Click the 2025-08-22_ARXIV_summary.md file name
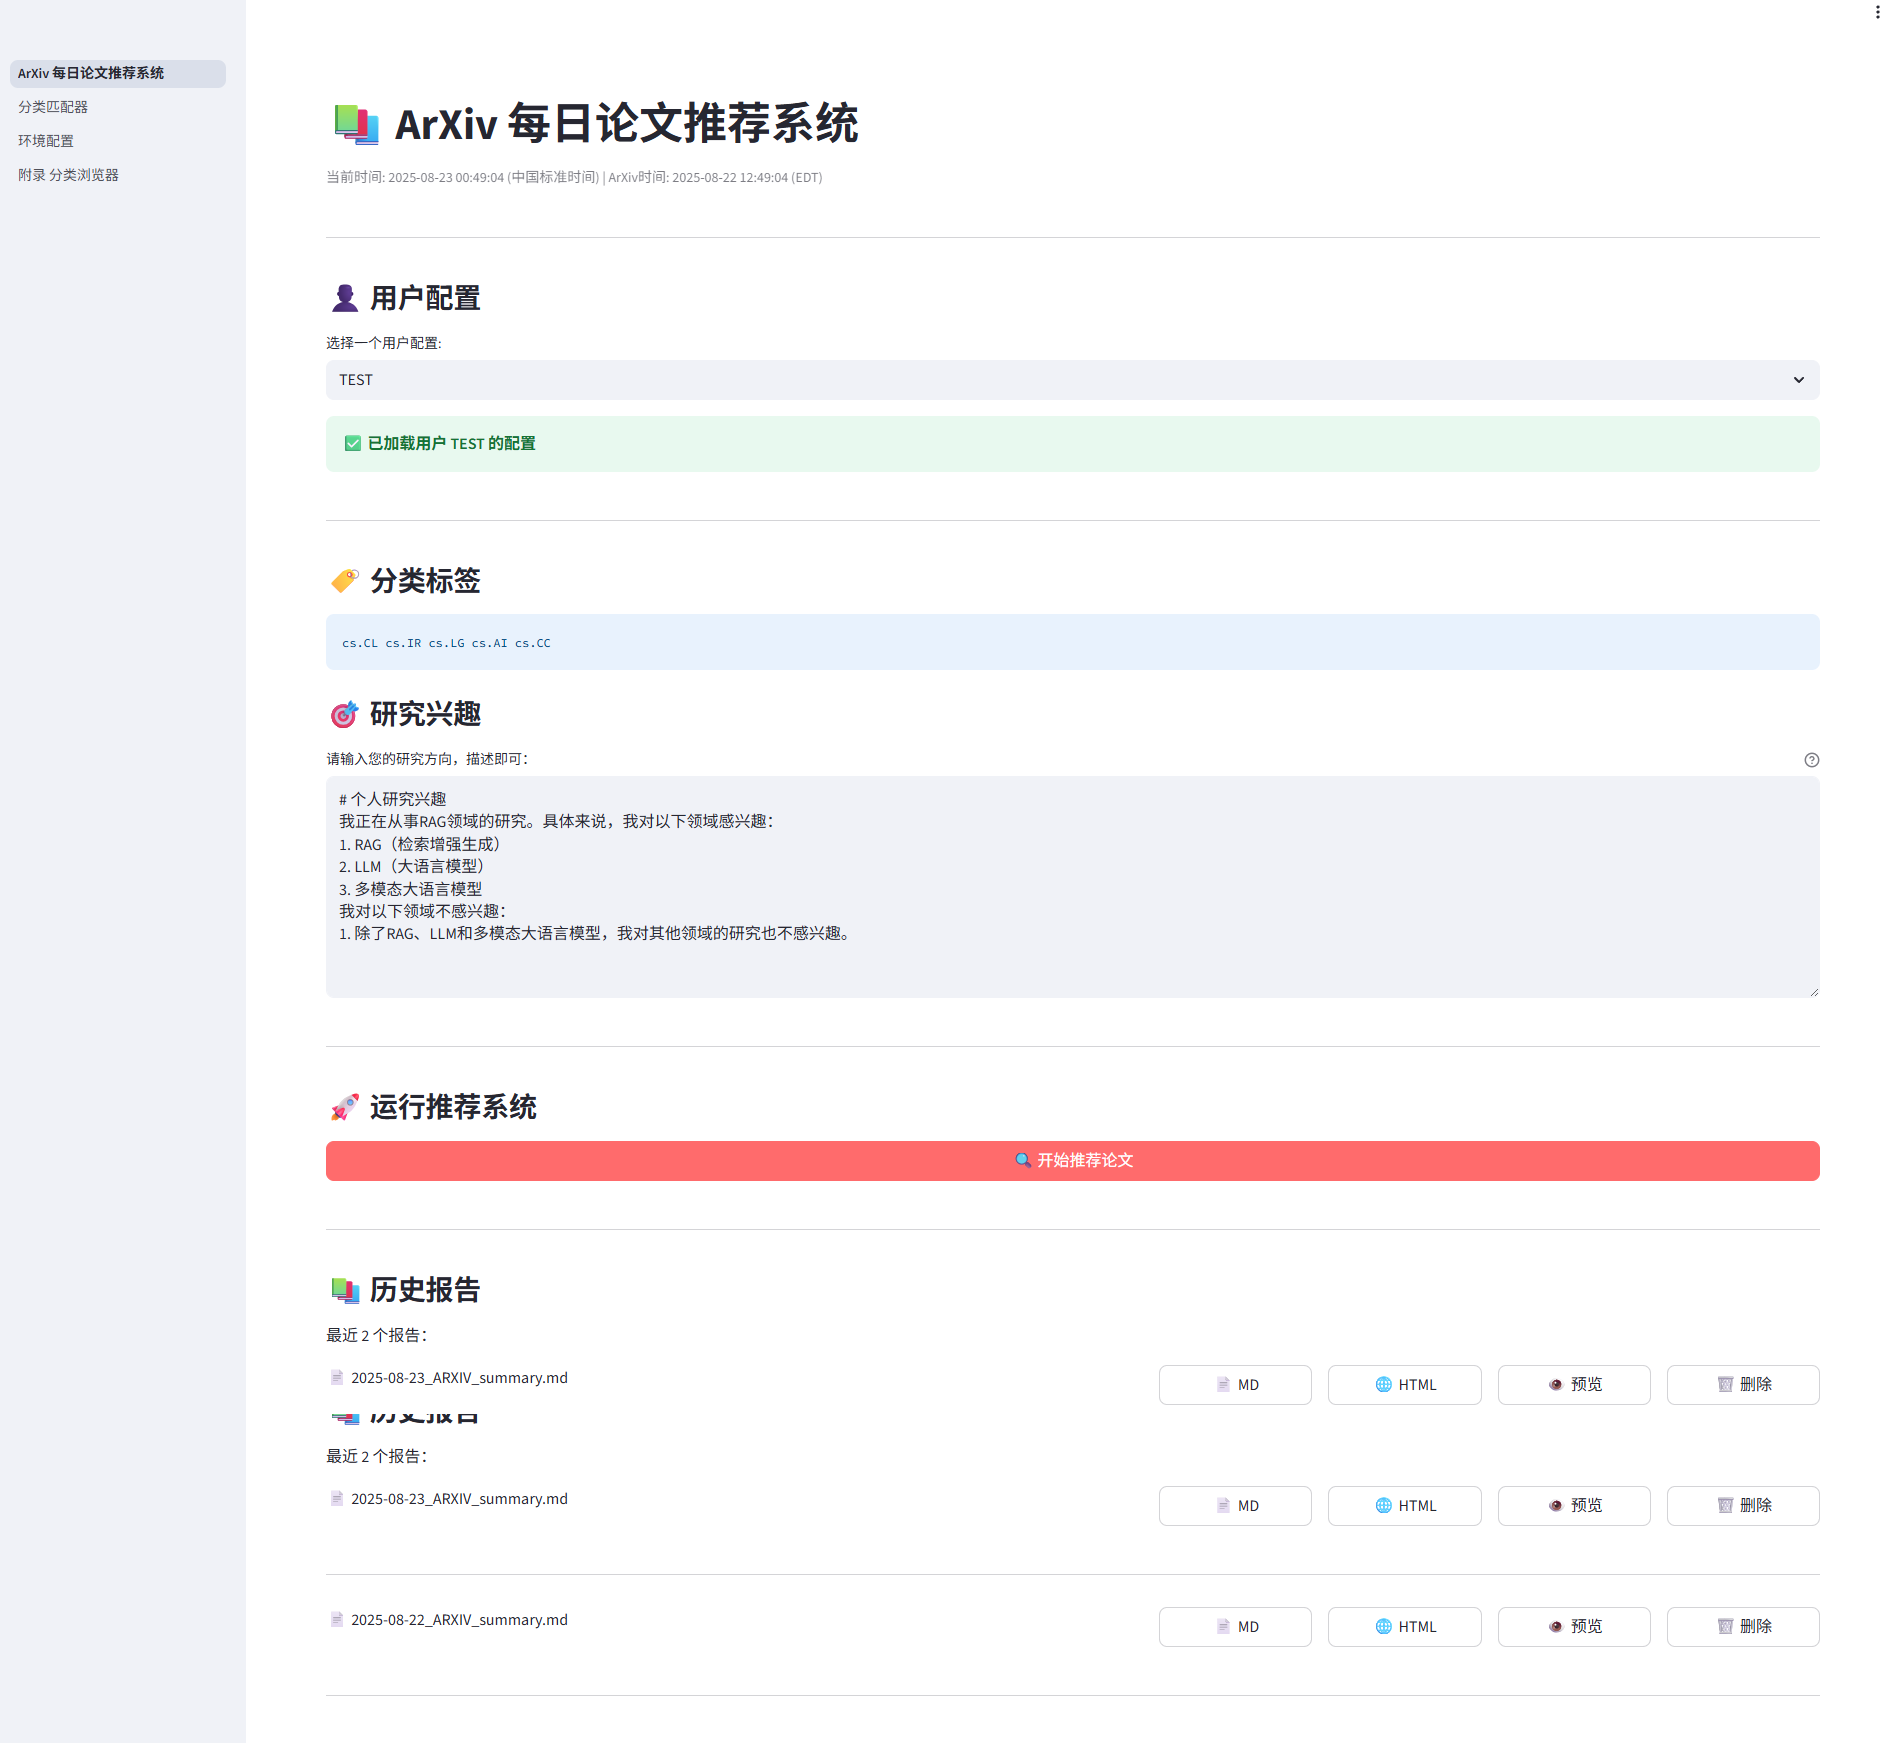This screenshot has width=1898, height=1743. pos(459,1620)
